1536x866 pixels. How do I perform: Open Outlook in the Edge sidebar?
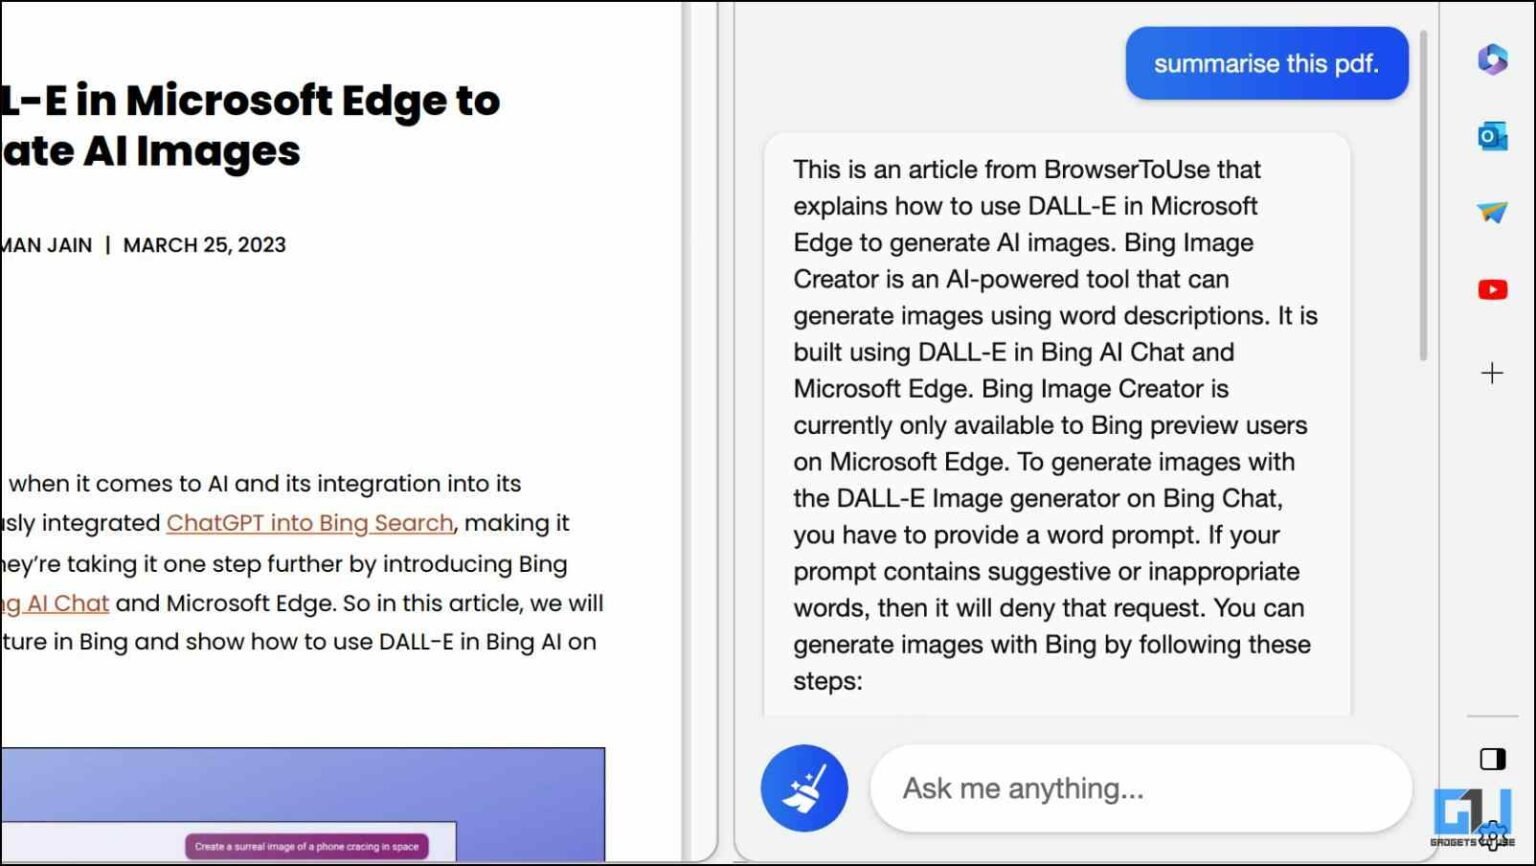1492,137
